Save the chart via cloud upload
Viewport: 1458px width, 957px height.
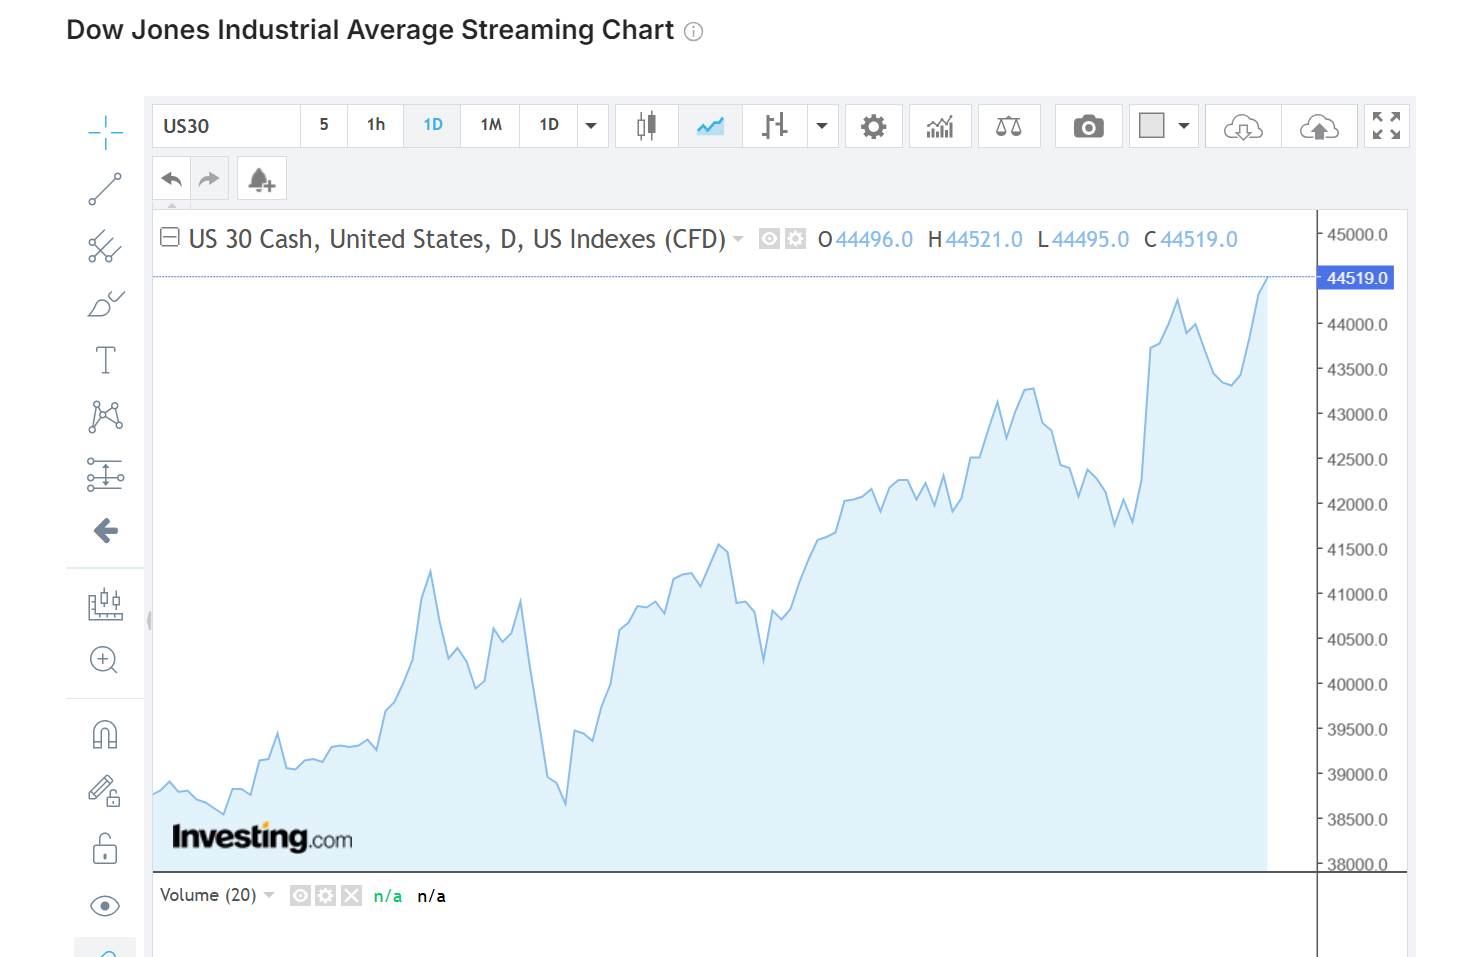pos(1319,126)
